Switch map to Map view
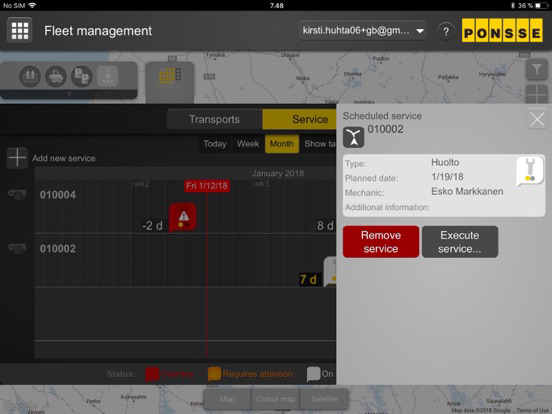This screenshot has width=552, height=414. (x=227, y=399)
